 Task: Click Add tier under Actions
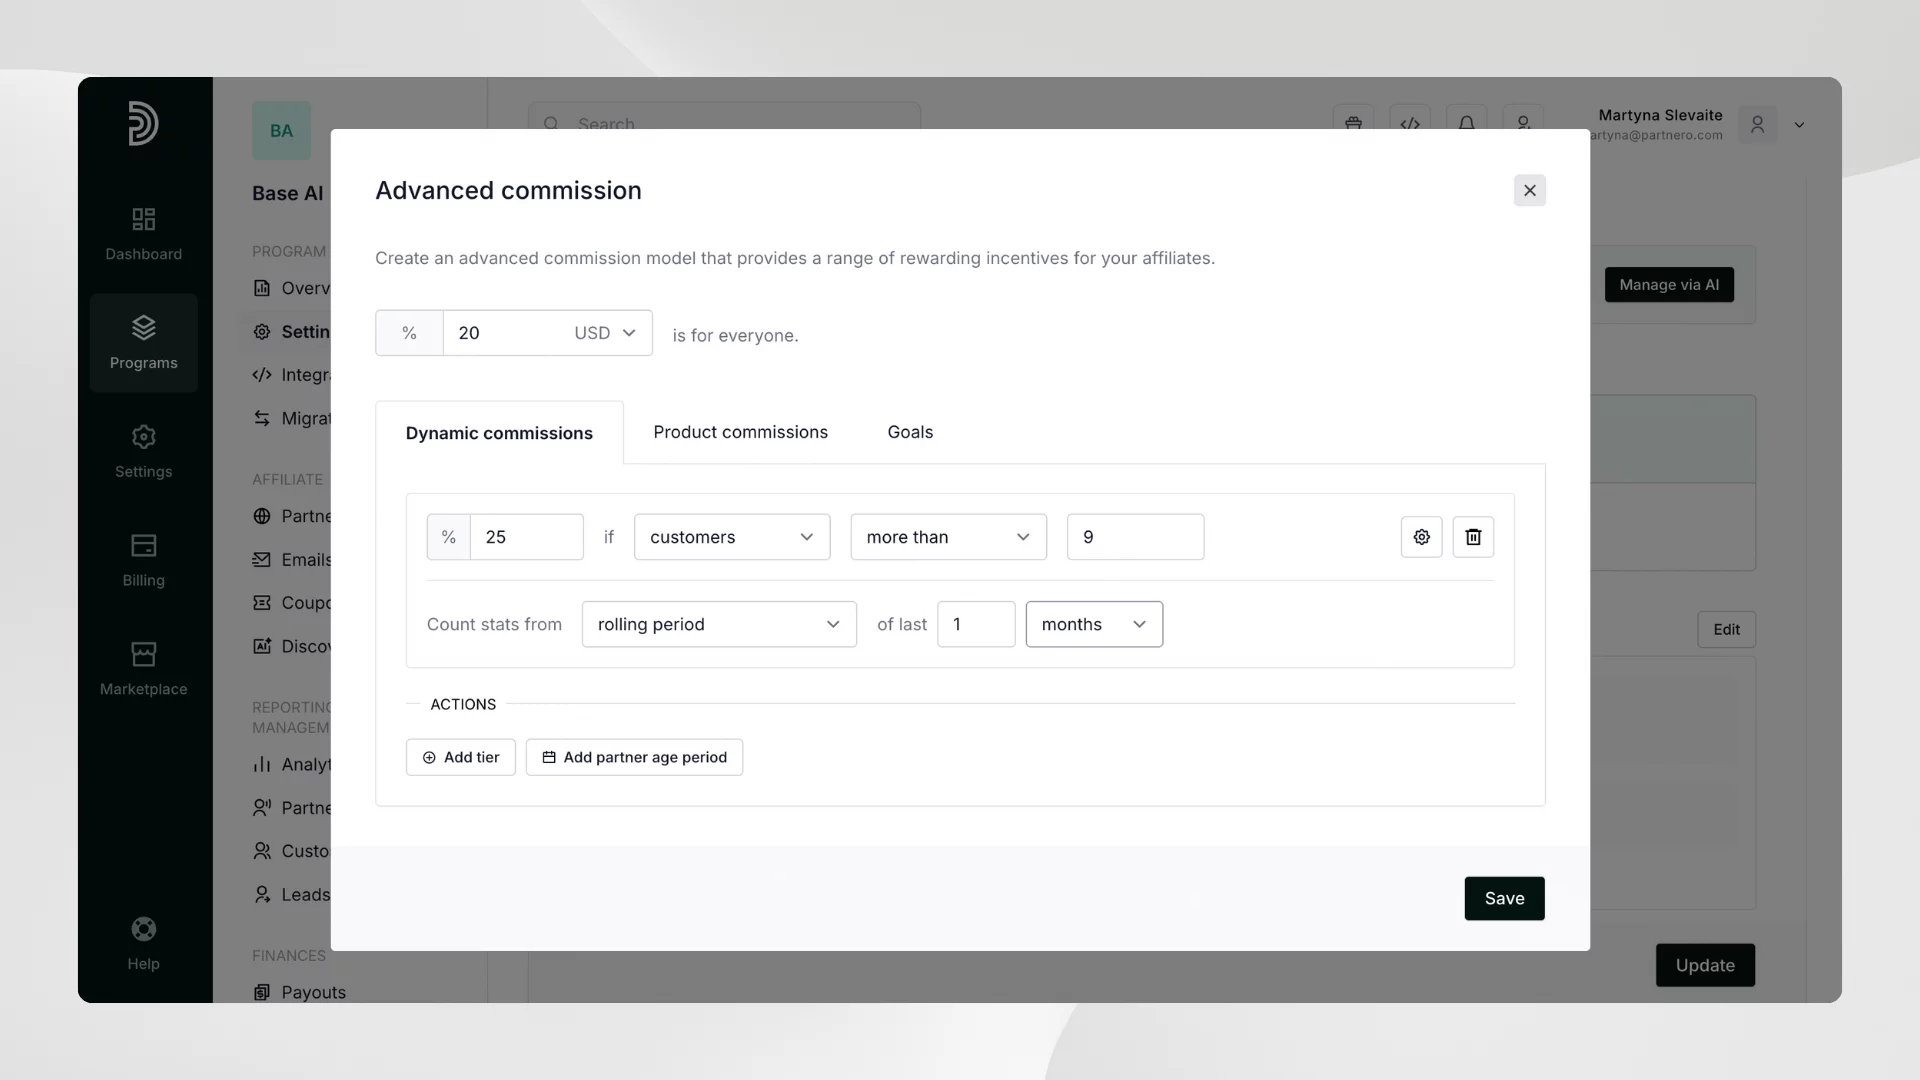coord(460,757)
